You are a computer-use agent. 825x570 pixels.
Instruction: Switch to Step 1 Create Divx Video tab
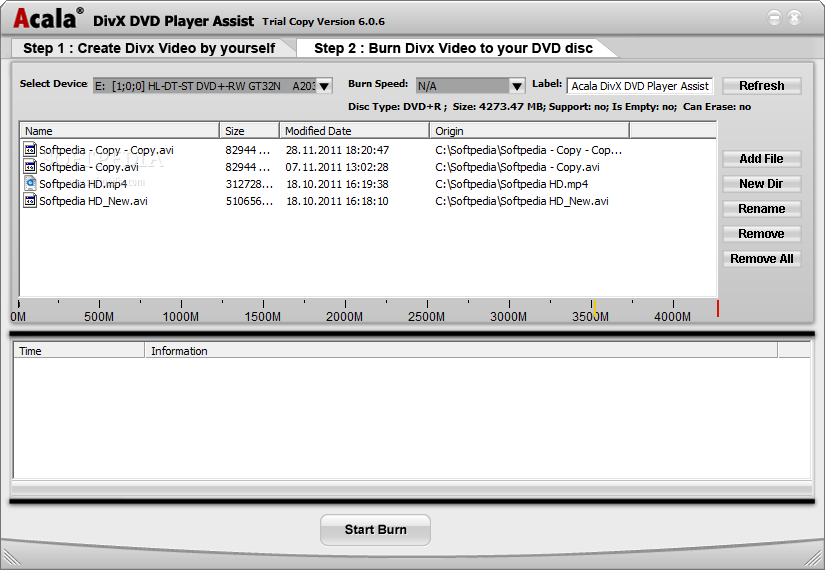pos(149,48)
